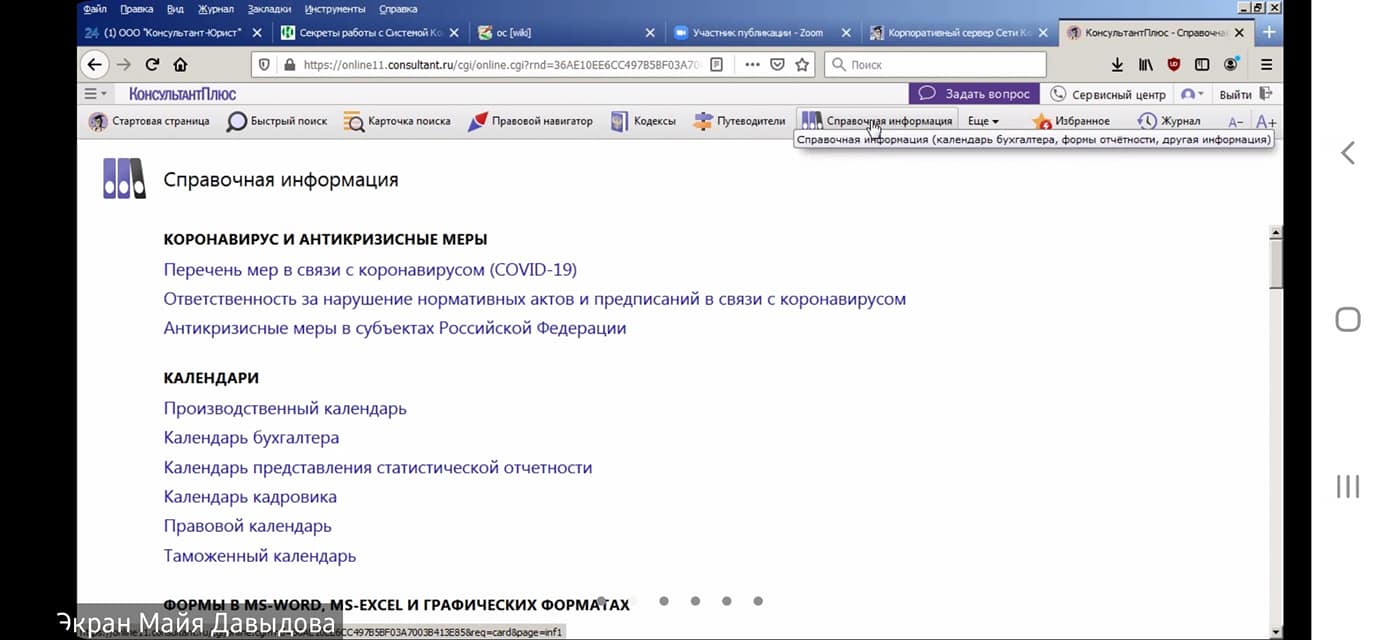Open the Файл menu

click(x=95, y=9)
